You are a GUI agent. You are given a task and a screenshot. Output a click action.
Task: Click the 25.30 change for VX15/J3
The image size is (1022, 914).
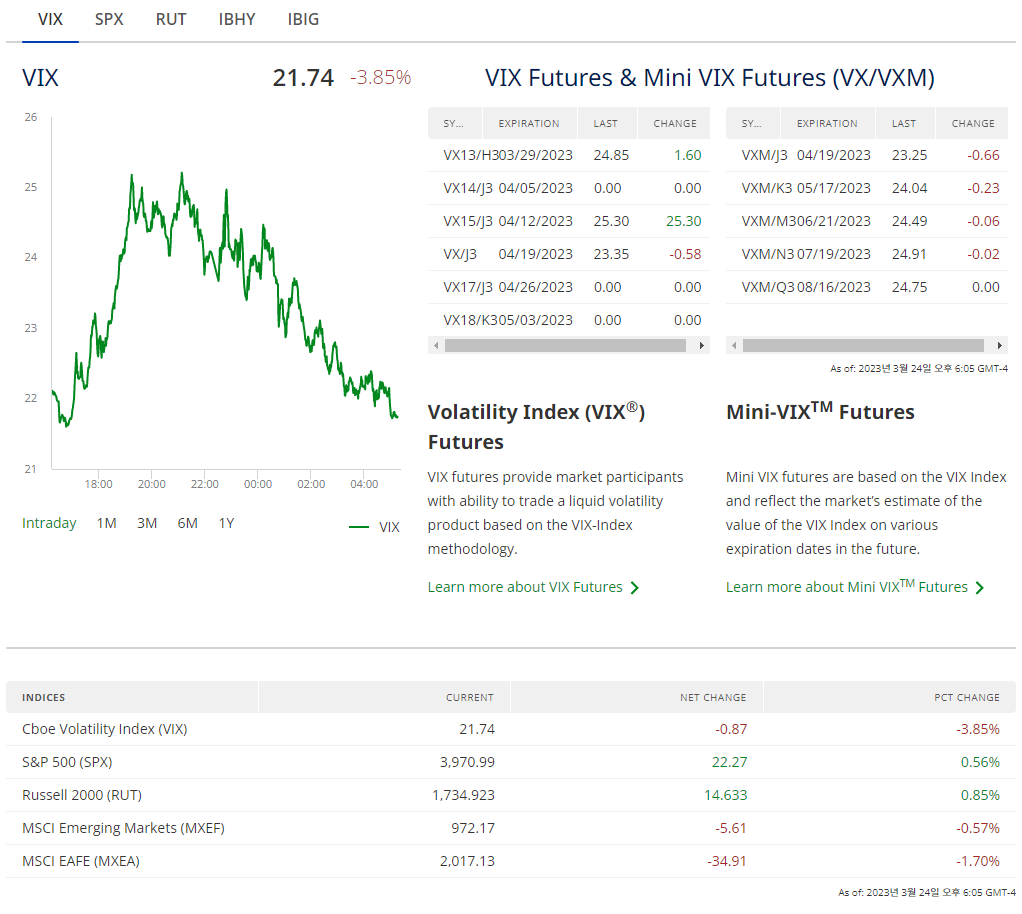tap(684, 221)
